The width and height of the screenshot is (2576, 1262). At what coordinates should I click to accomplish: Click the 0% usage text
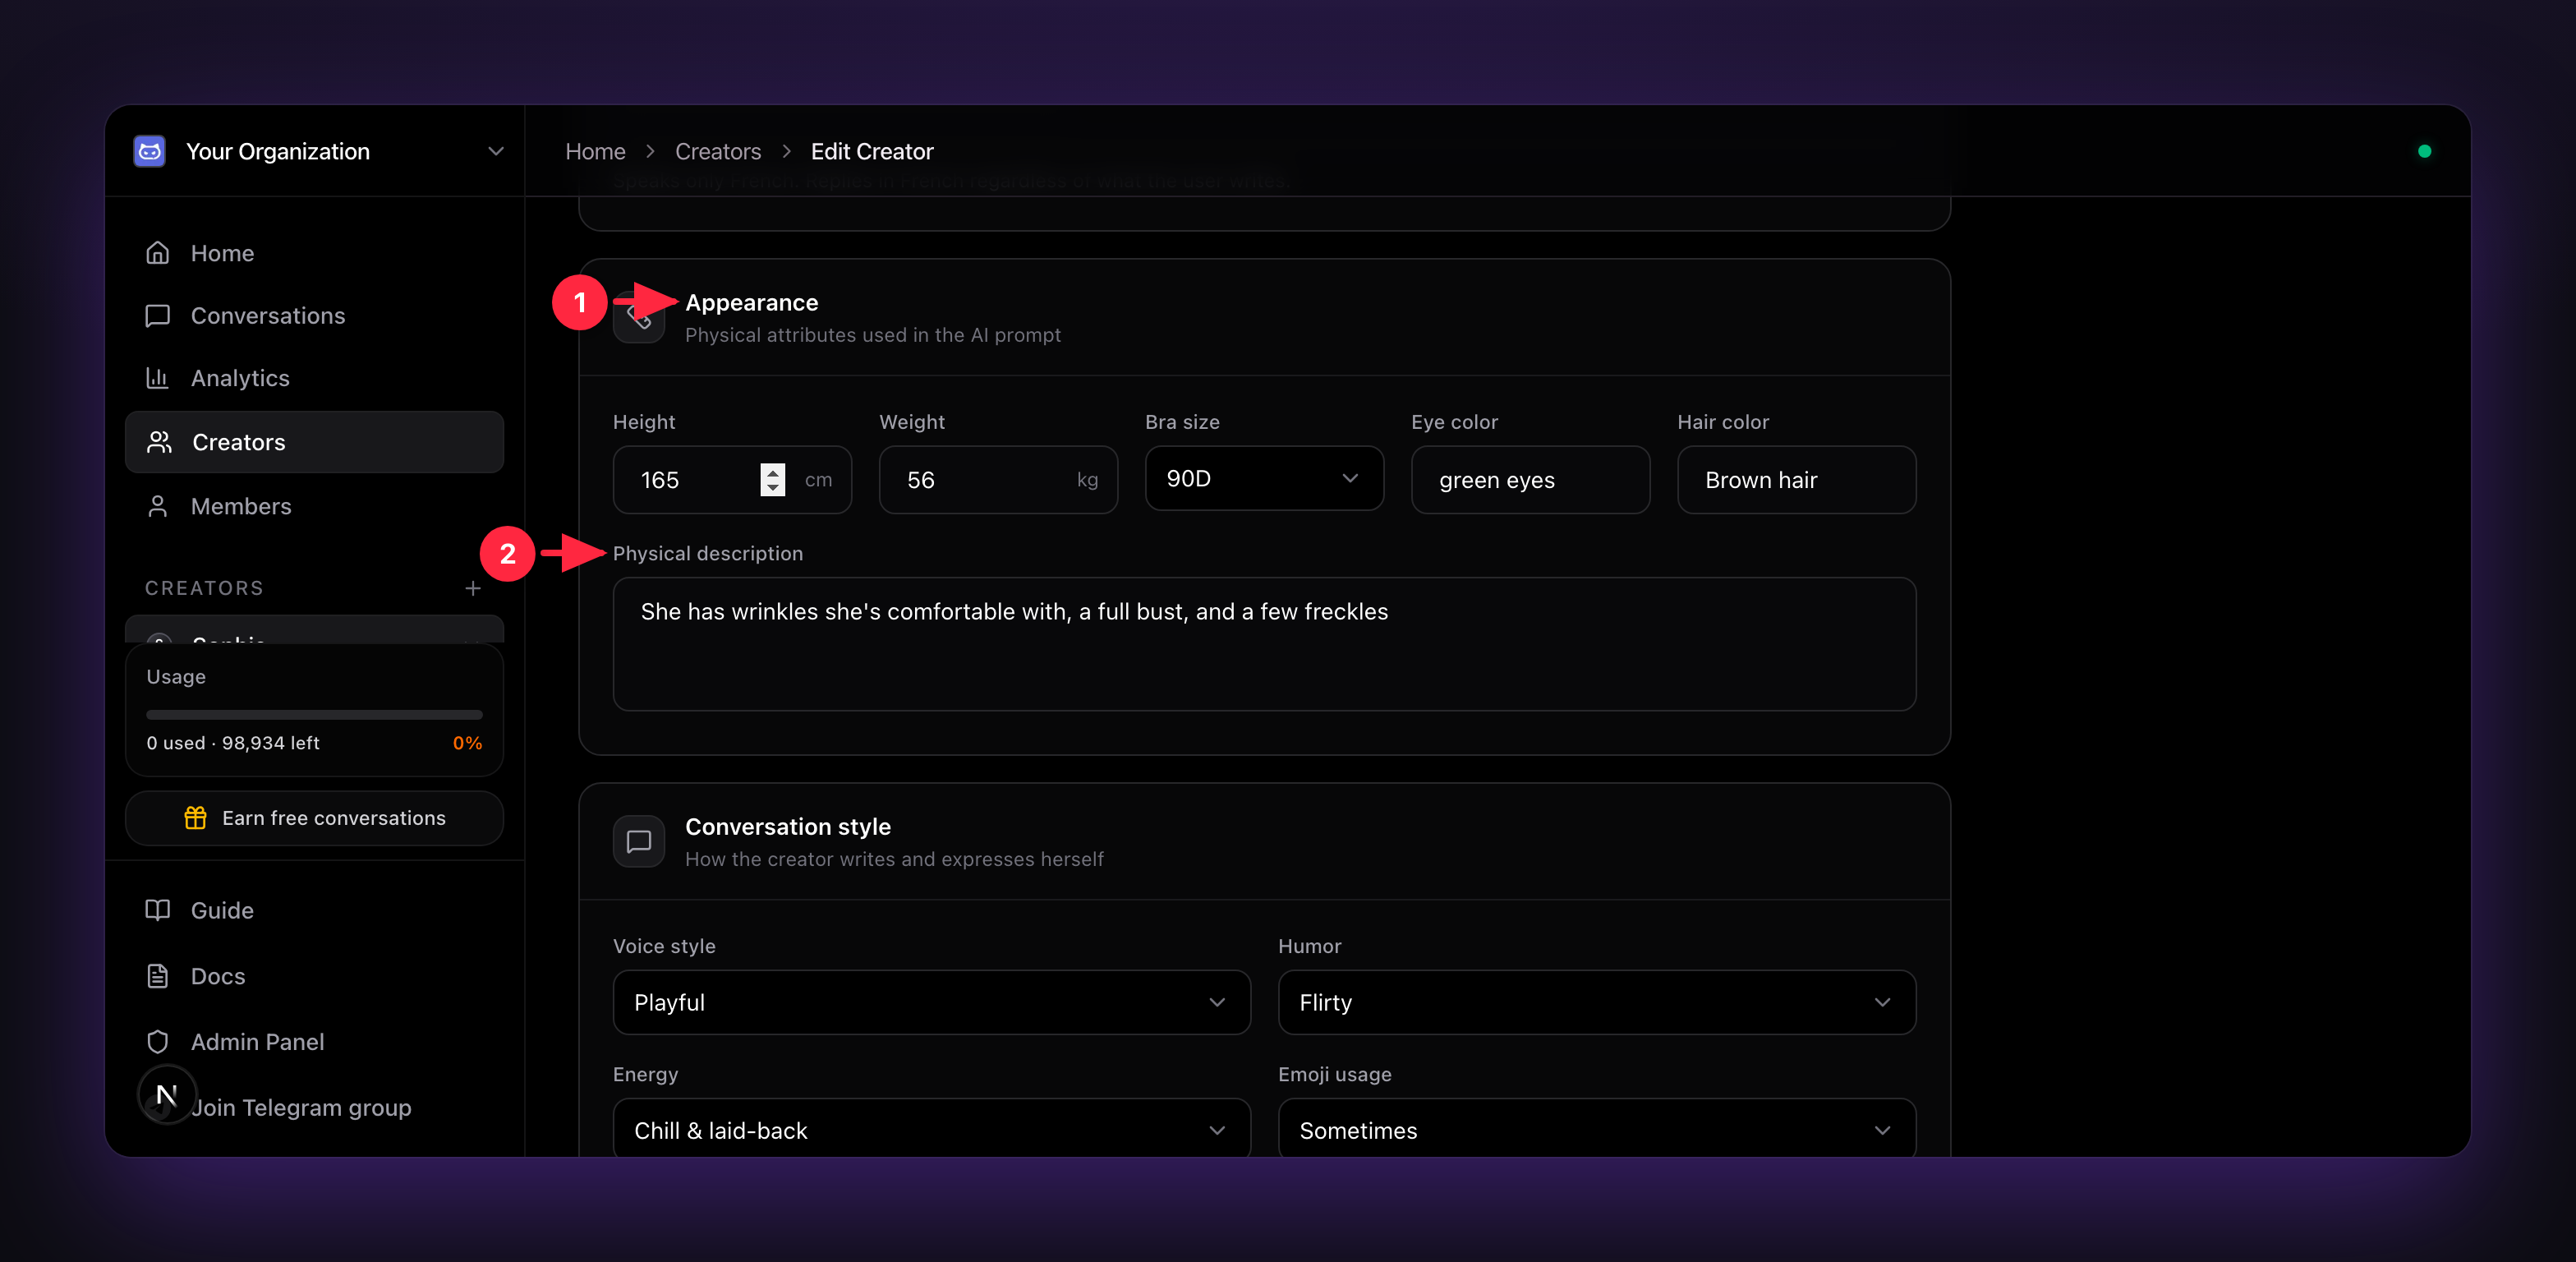pos(467,743)
